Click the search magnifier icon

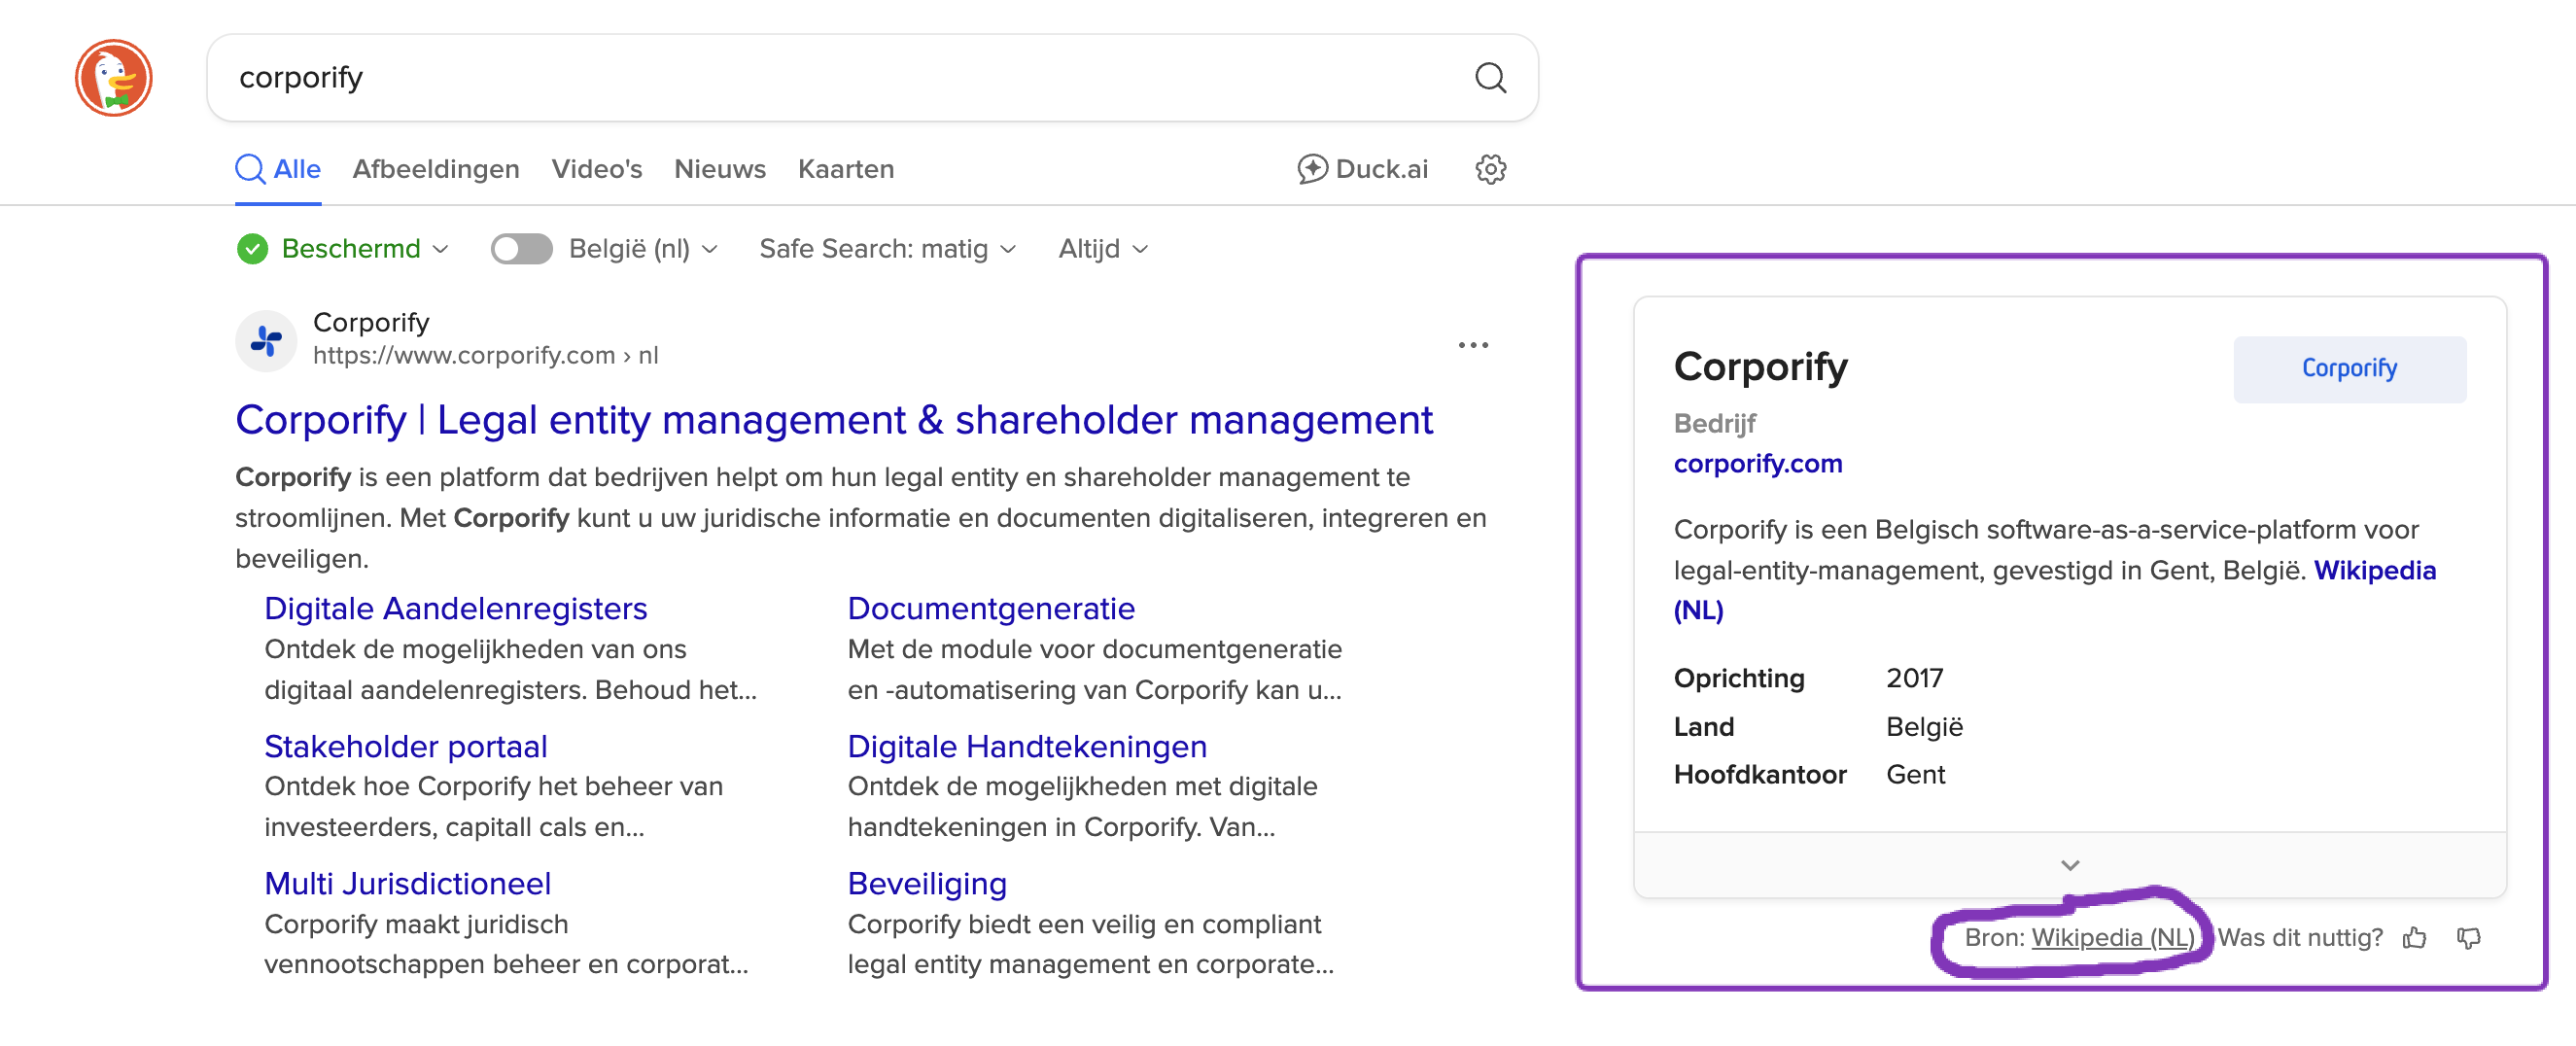pyautogui.click(x=1490, y=78)
